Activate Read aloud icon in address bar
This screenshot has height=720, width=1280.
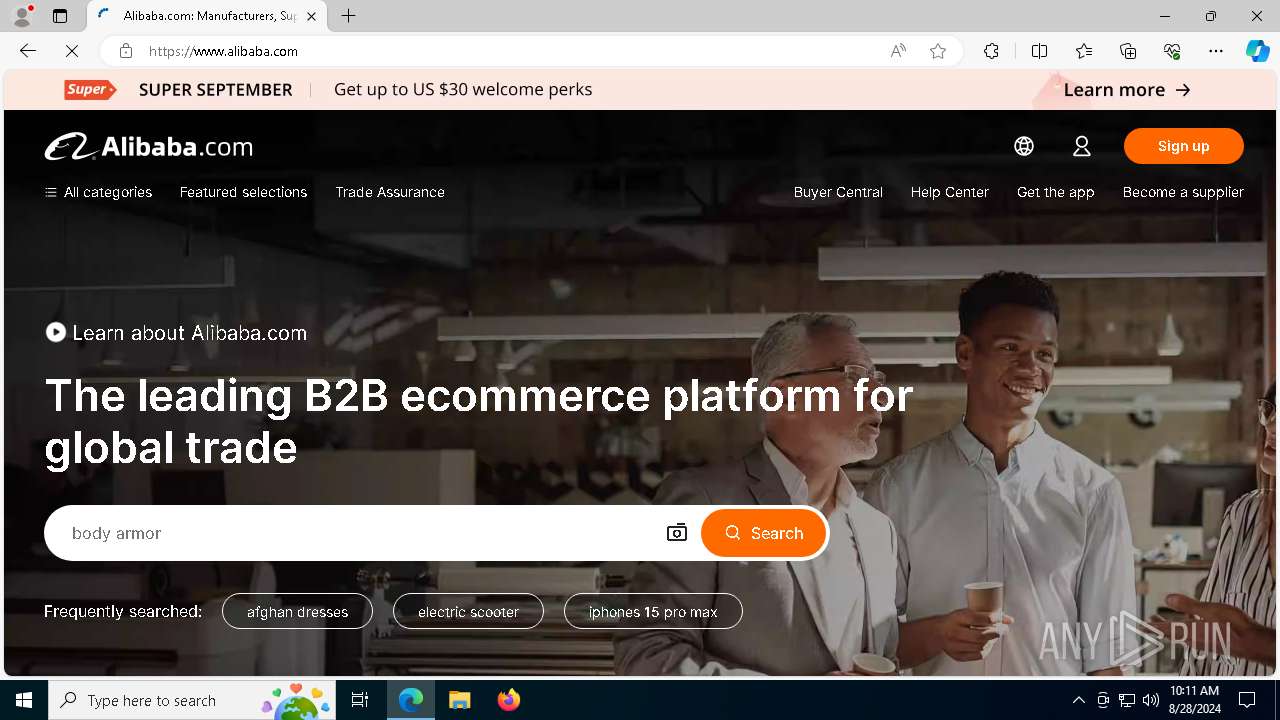pos(898,51)
